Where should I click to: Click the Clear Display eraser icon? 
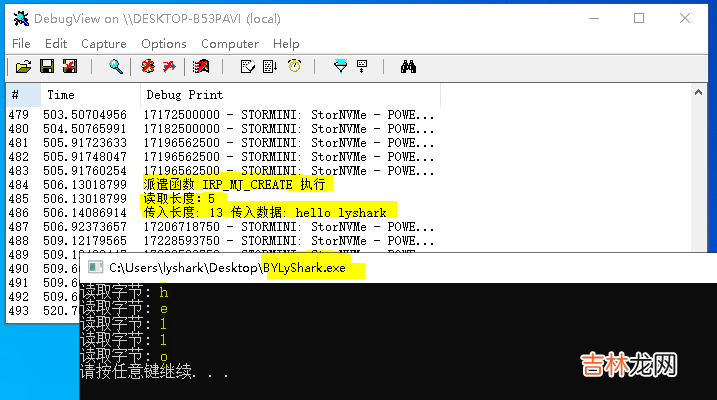click(201, 67)
